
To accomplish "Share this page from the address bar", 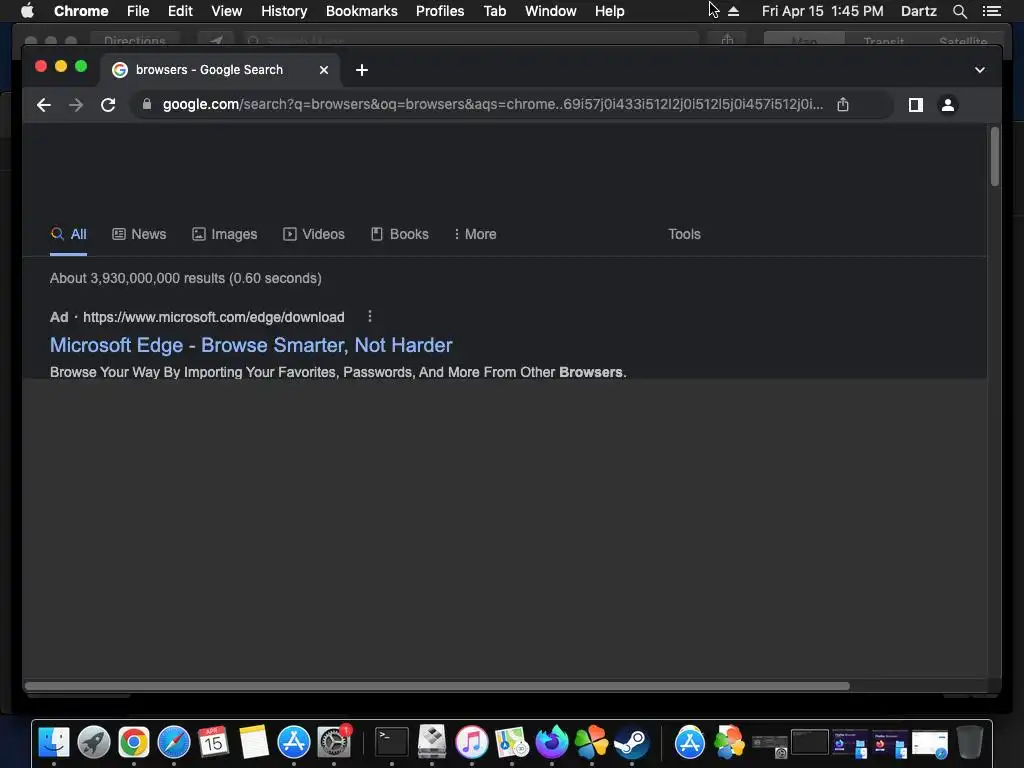I will pos(843,104).
